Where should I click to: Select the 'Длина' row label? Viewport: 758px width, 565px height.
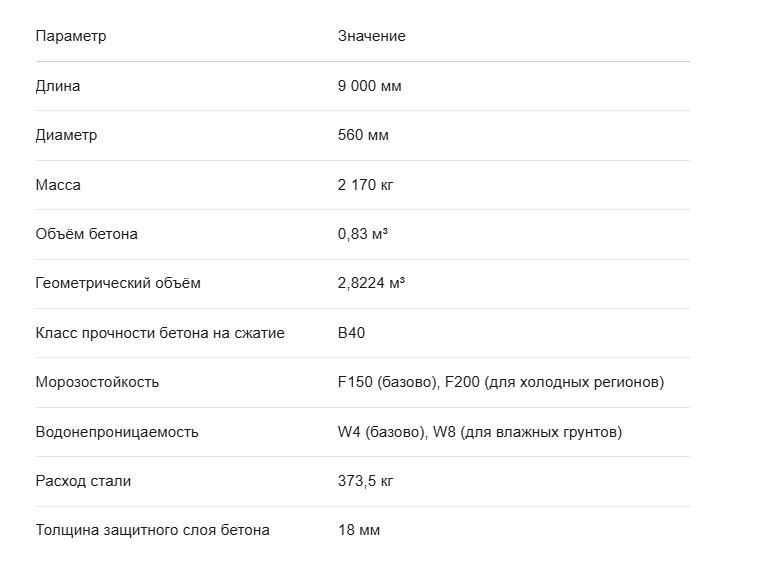point(58,86)
